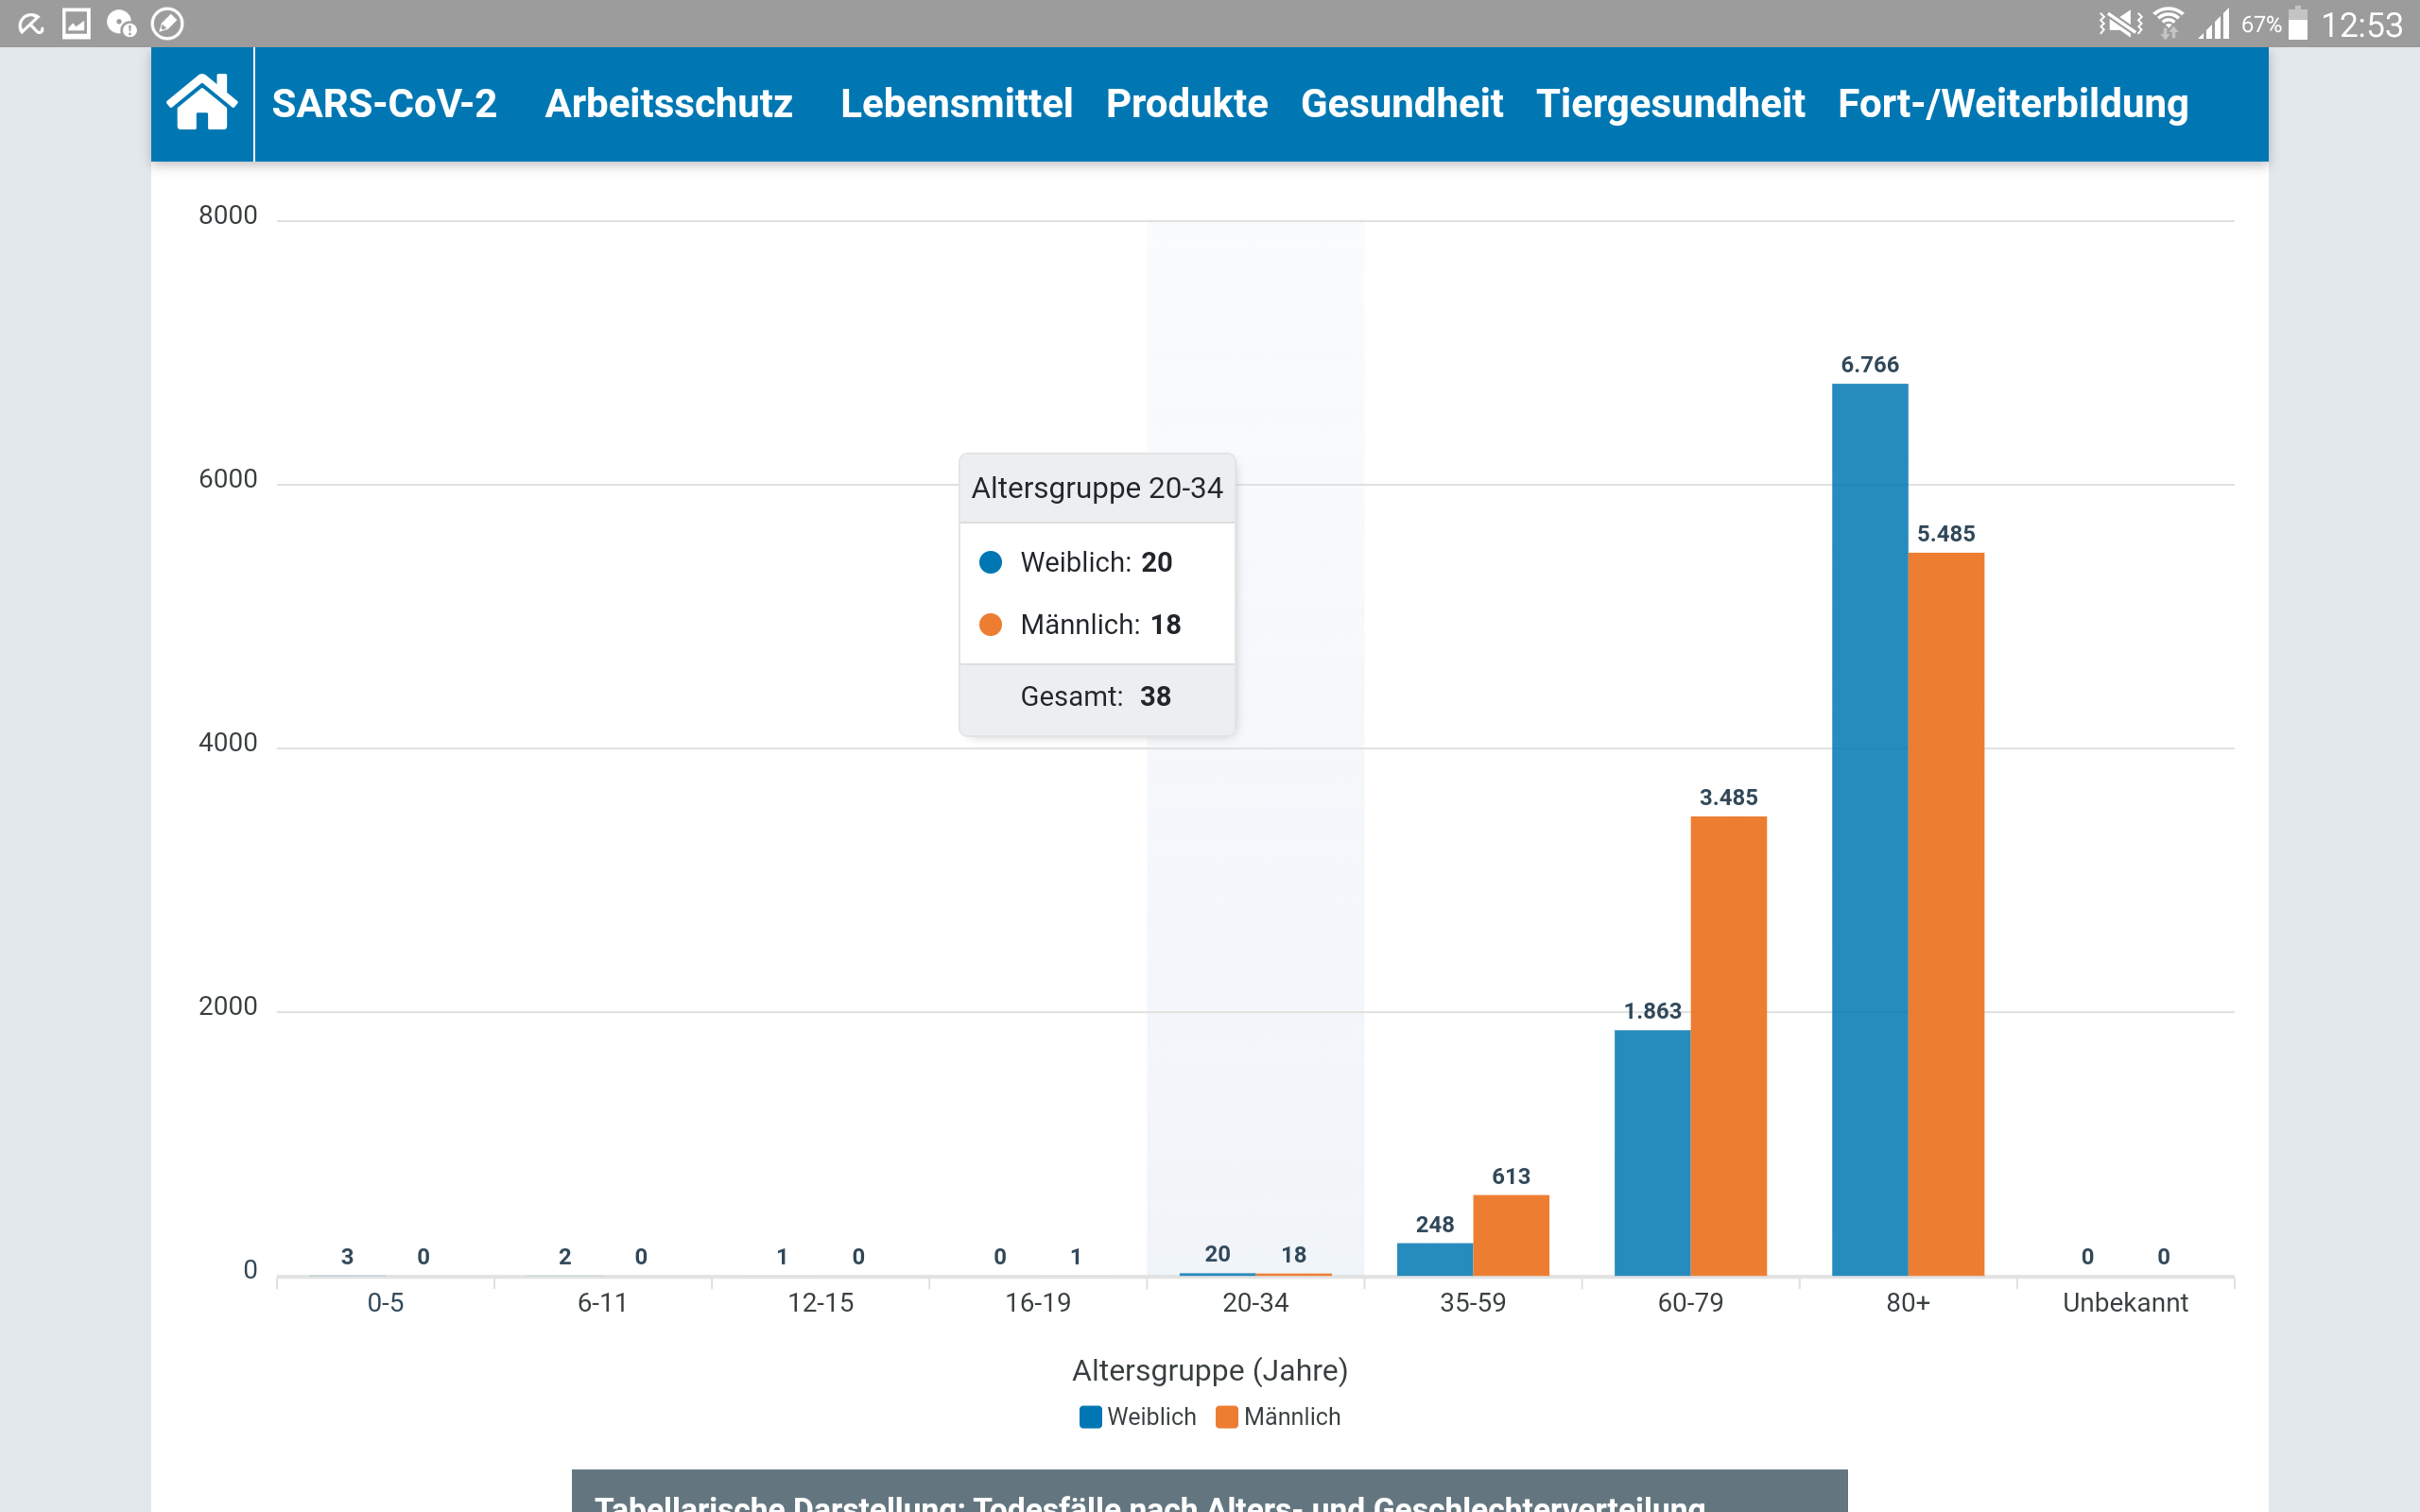This screenshot has width=2420, height=1512.
Task: Select the 60-79 Männlich bar with 3.485
Action: [1728, 1045]
